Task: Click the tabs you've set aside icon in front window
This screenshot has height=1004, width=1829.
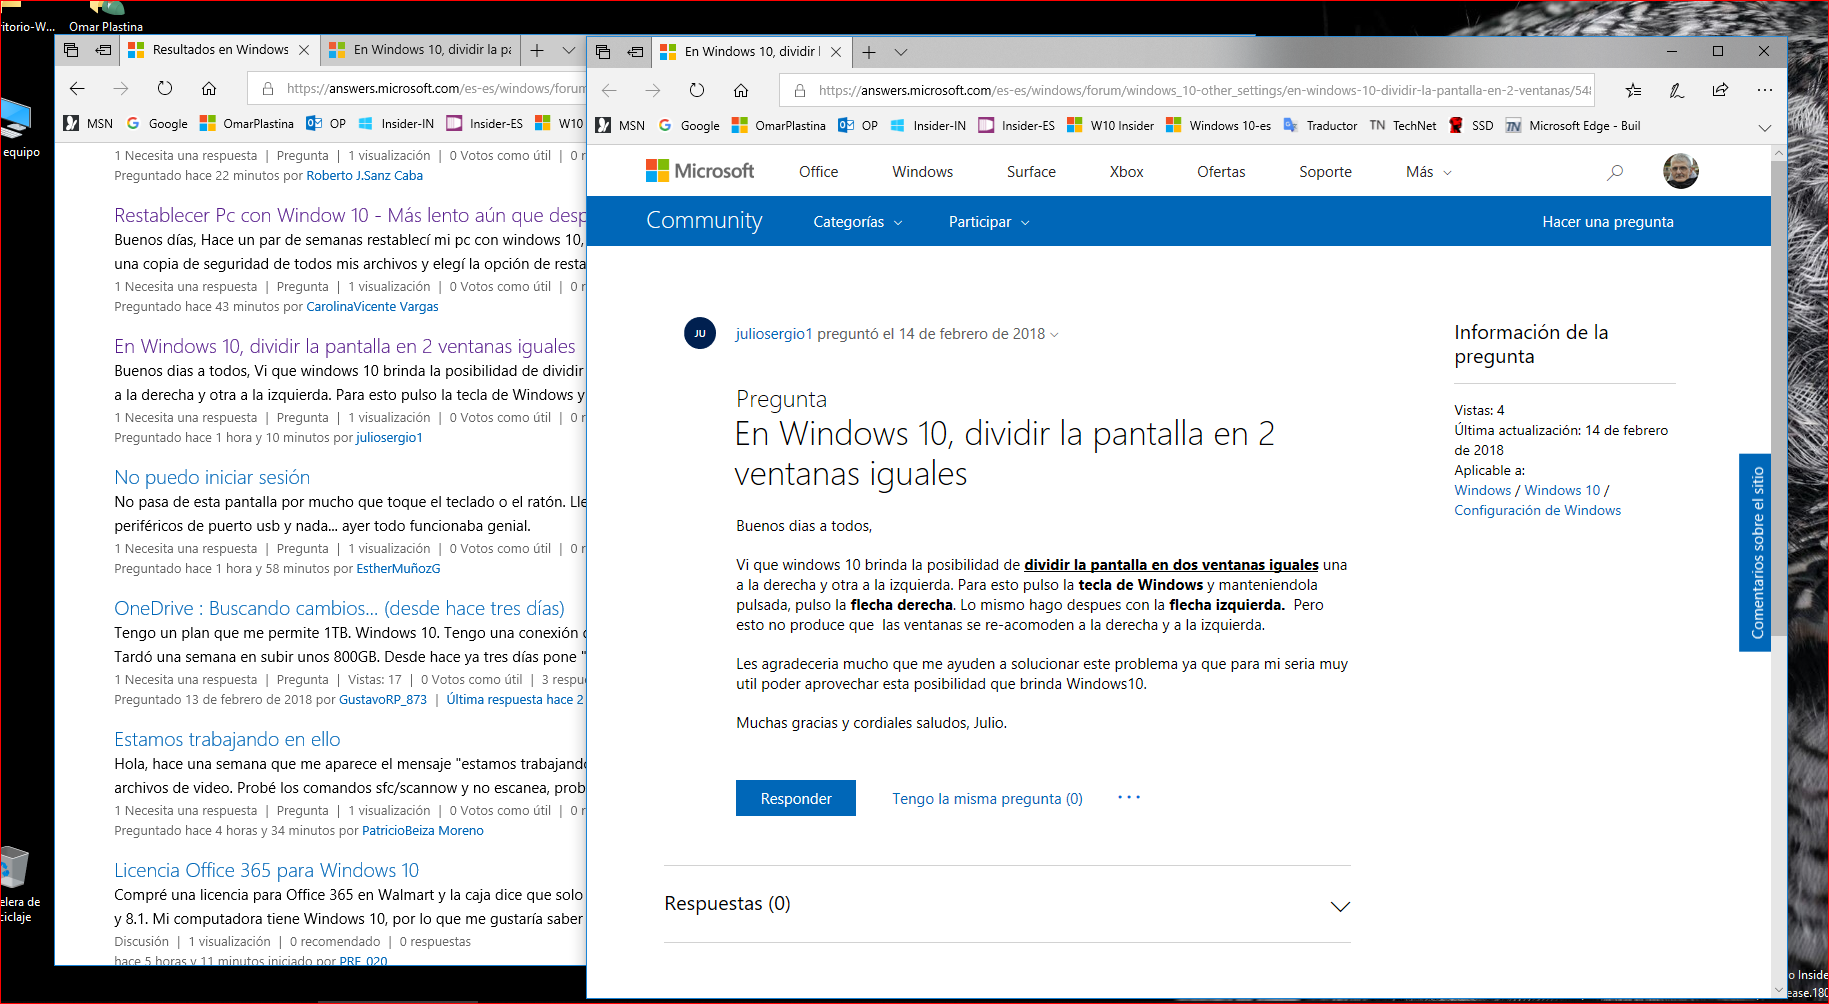Action: click(603, 52)
